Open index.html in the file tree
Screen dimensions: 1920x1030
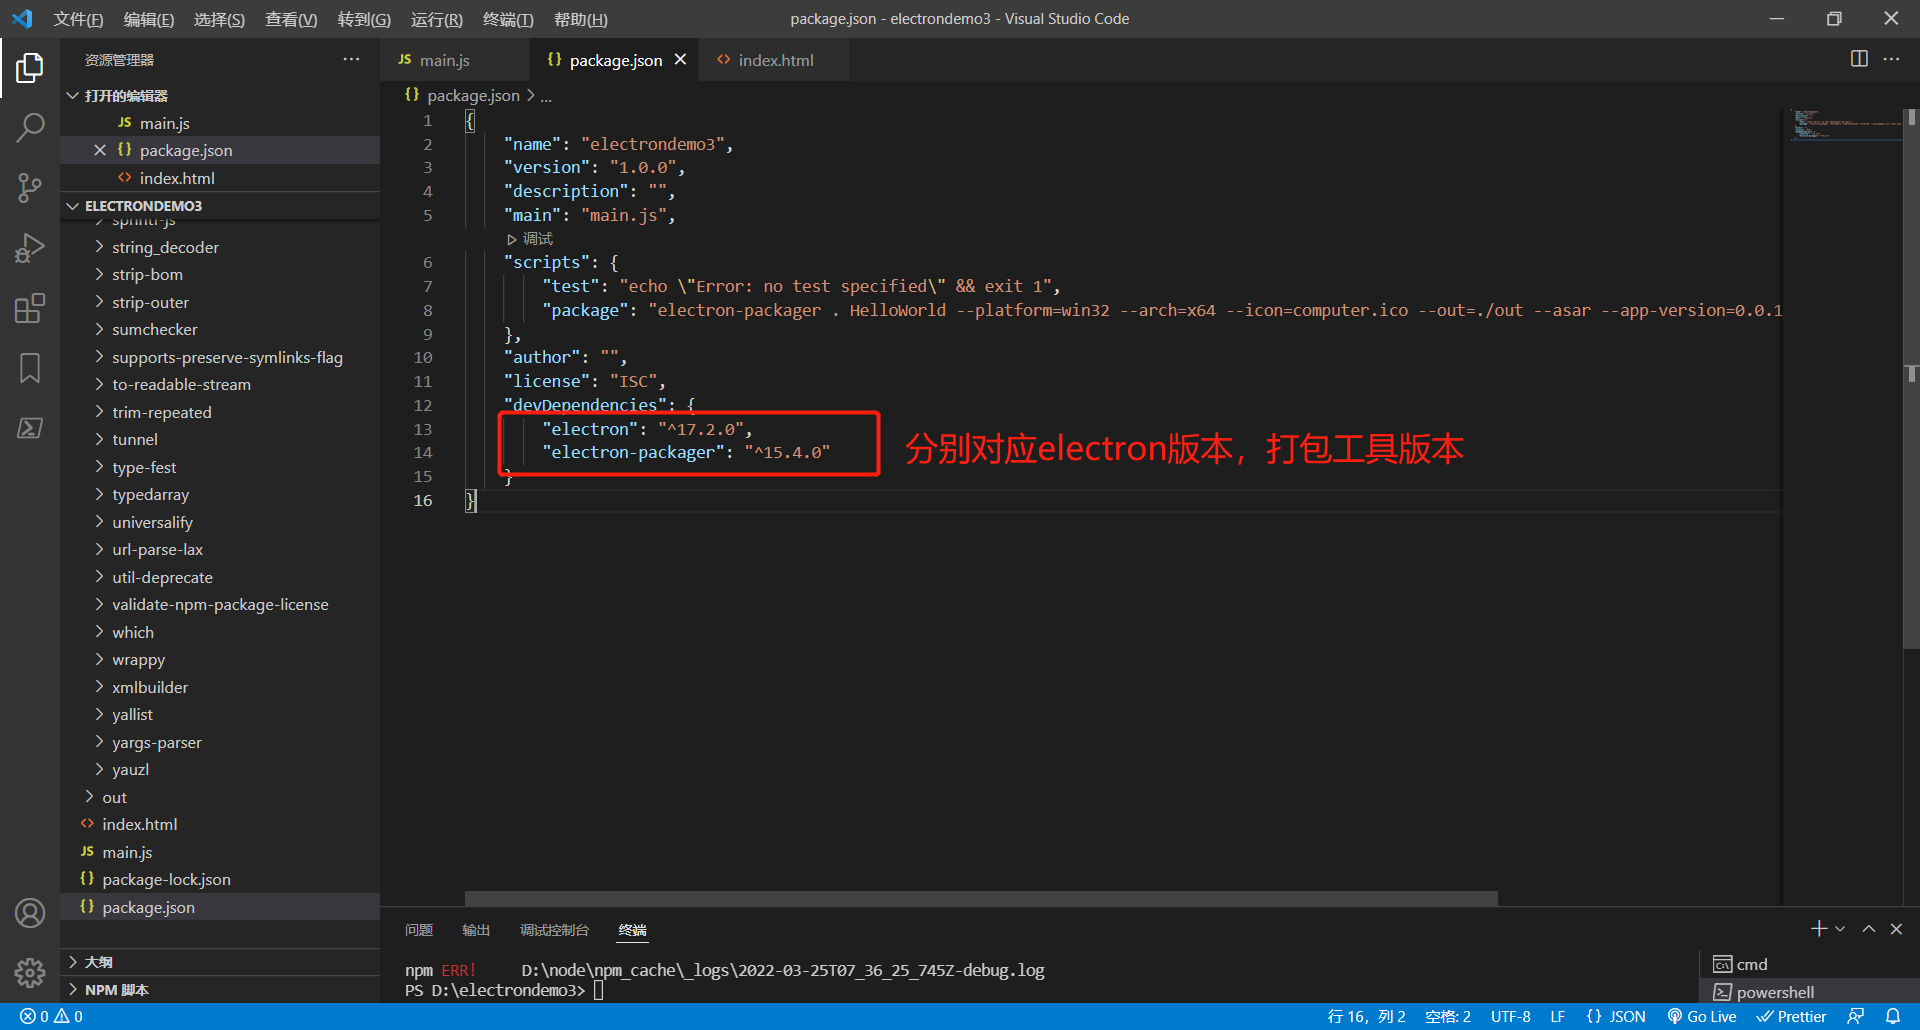click(x=220, y=824)
